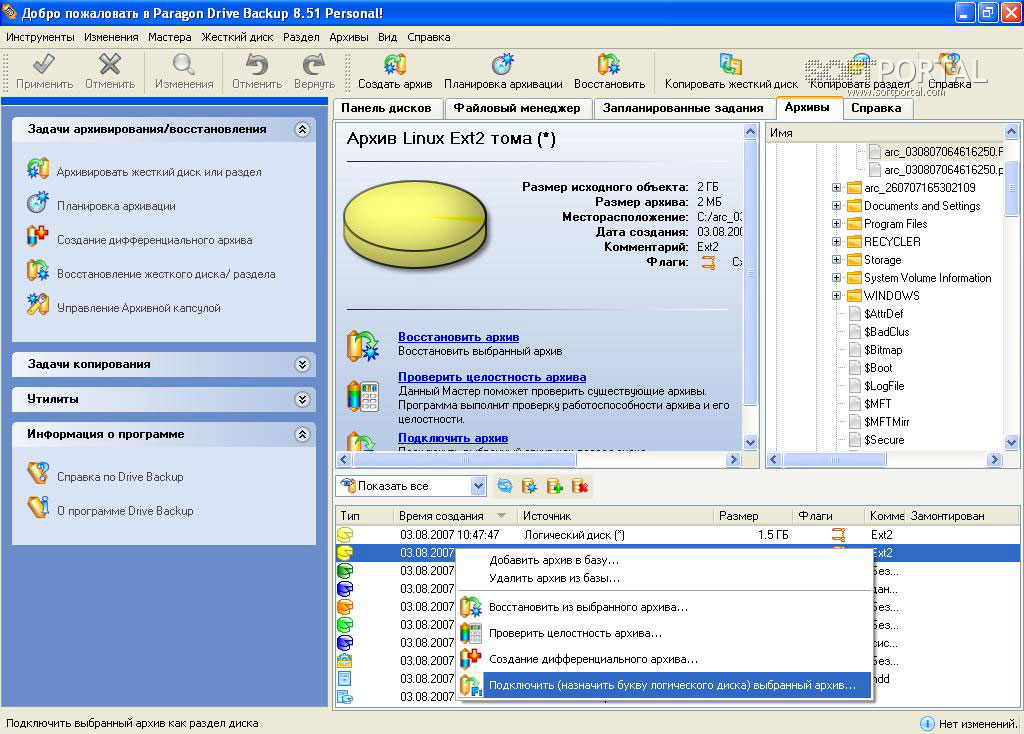This screenshot has width=1024, height=734.
Task: Open the Жесткий диск menu
Action: coord(237,37)
